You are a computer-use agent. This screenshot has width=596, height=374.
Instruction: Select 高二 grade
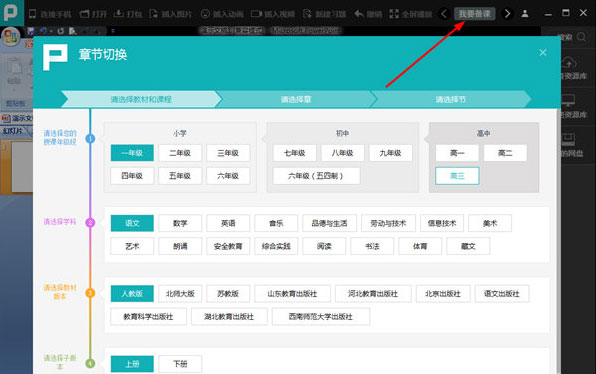click(505, 153)
